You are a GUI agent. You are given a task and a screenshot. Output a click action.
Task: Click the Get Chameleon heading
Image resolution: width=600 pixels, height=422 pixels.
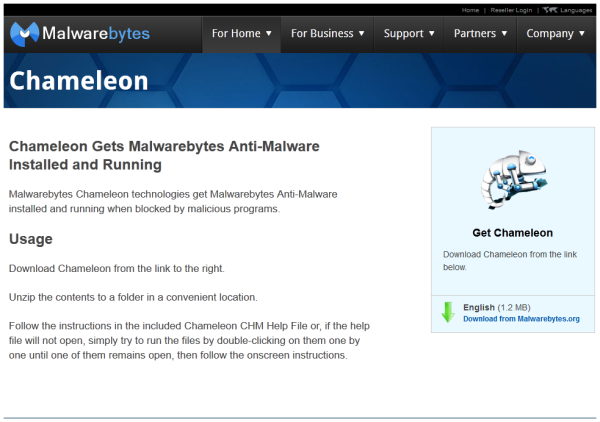point(512,233)
